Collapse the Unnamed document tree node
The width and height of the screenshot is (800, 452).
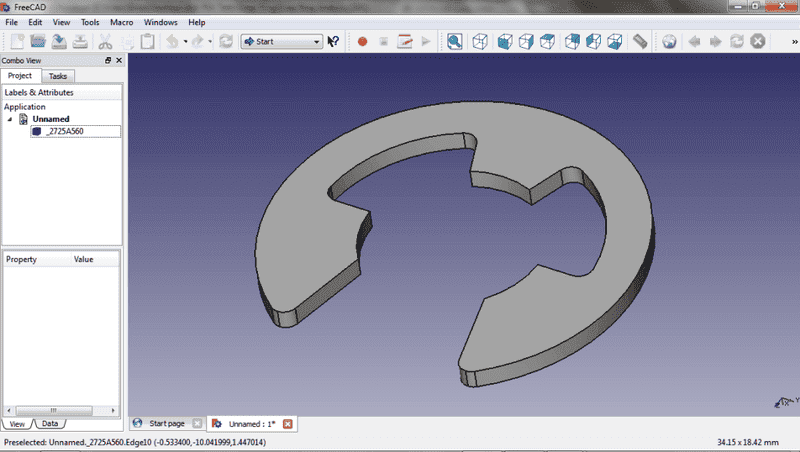(10, 119)
